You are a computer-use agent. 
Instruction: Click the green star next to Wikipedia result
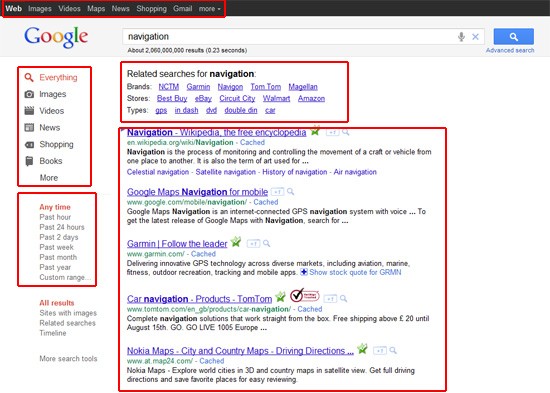(x=315, y=130)
